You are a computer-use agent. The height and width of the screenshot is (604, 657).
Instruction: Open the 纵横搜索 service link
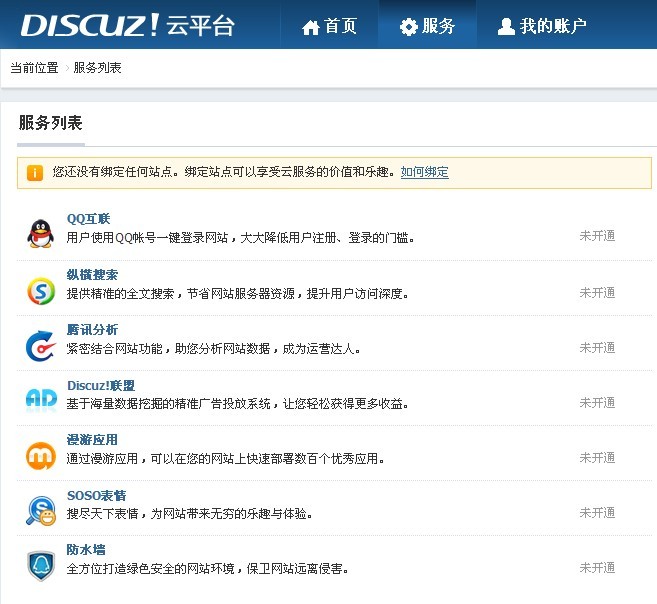(92, 275)
